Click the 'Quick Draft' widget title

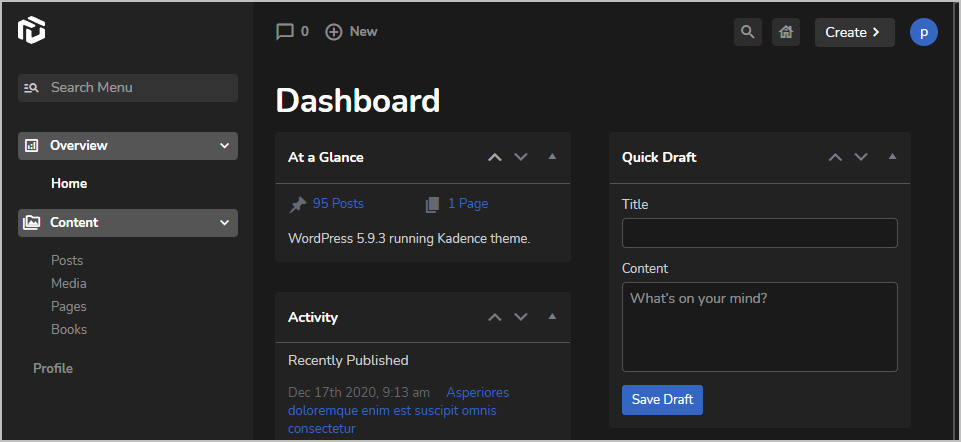click(x=659, y=158)
